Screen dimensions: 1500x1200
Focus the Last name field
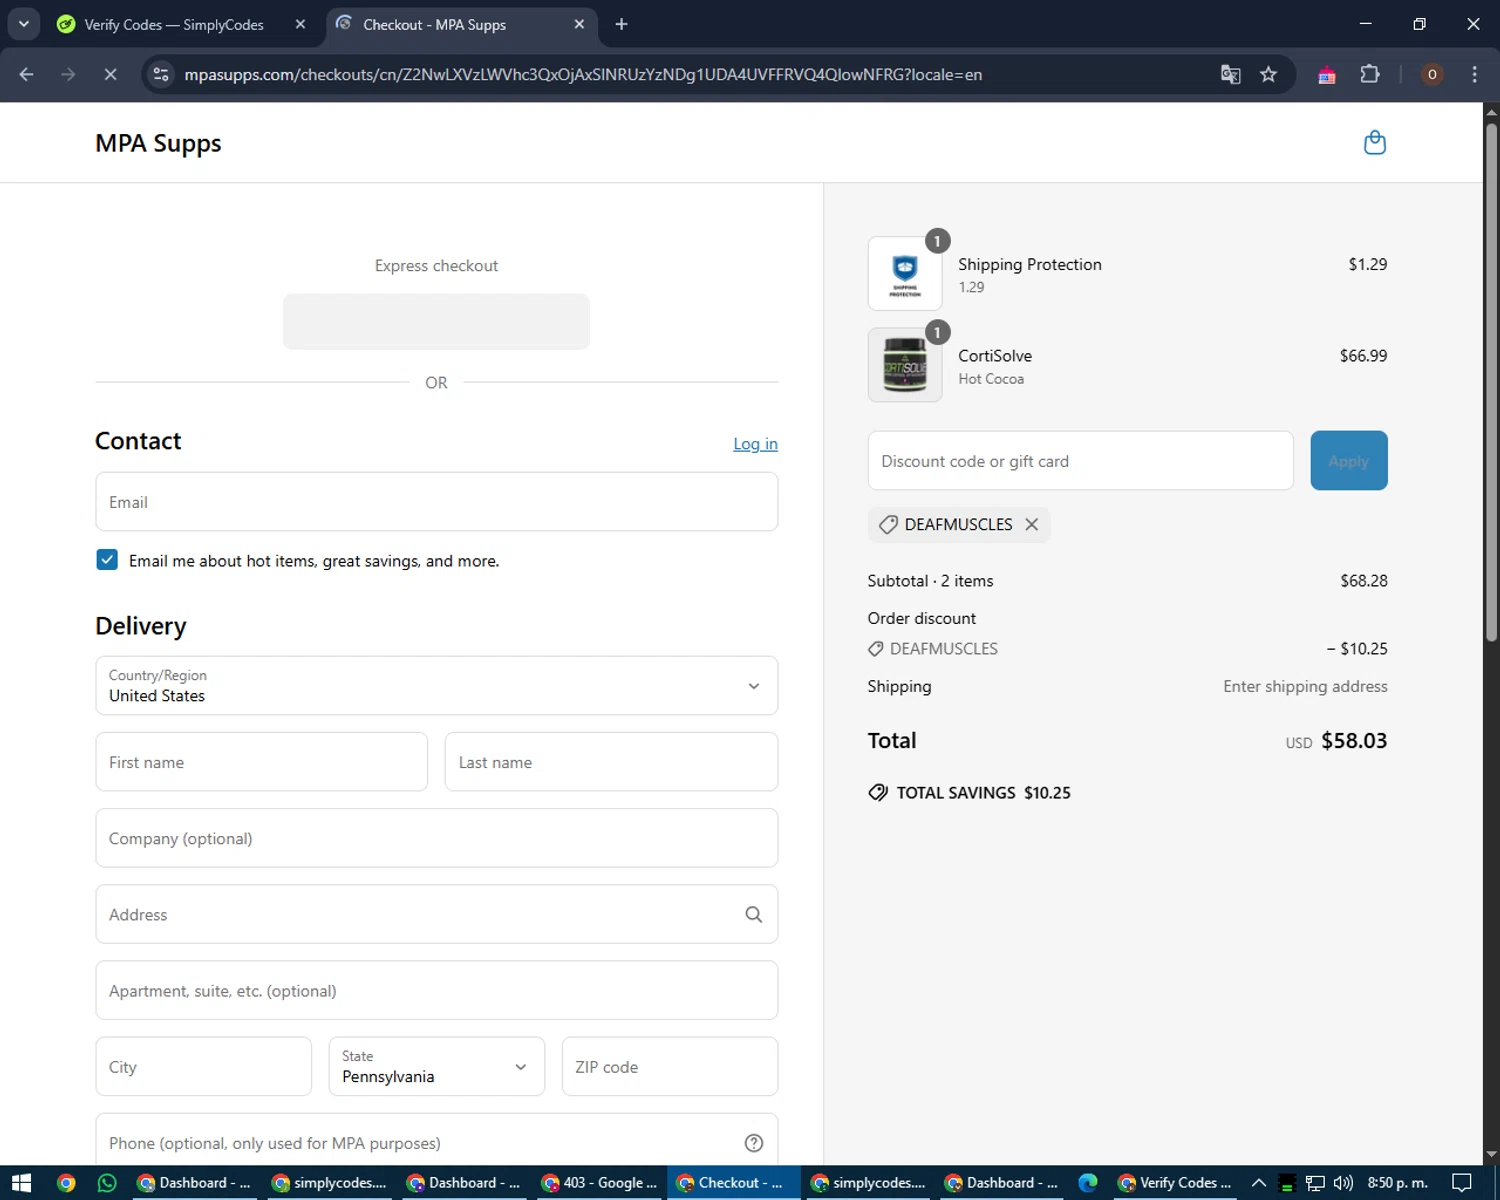coord(611,762)
